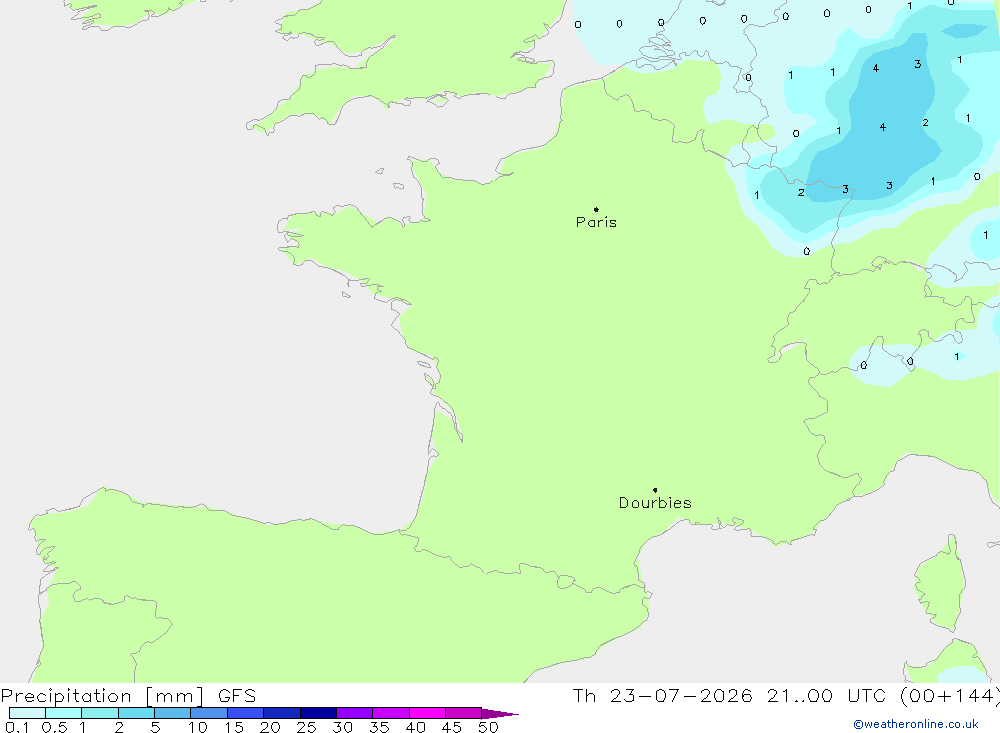
Task: Pick the legend swatch between 2 and 5
Action: tap(136, 713)
